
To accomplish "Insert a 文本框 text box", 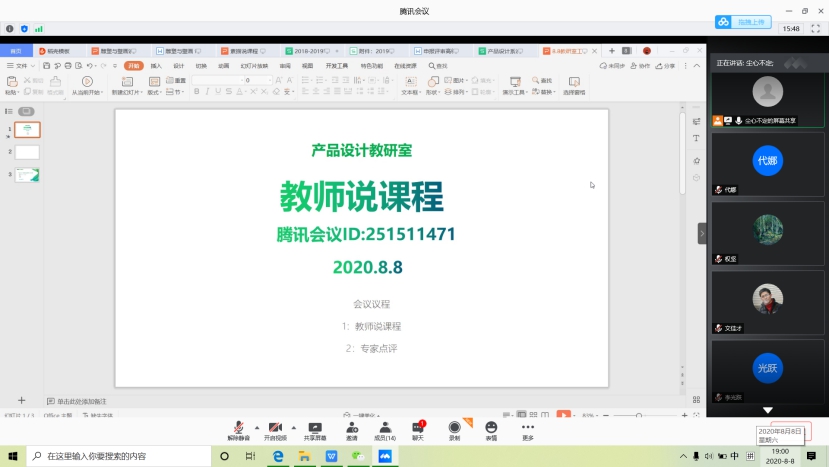I will pyautogui.click(x=410, y=85).
